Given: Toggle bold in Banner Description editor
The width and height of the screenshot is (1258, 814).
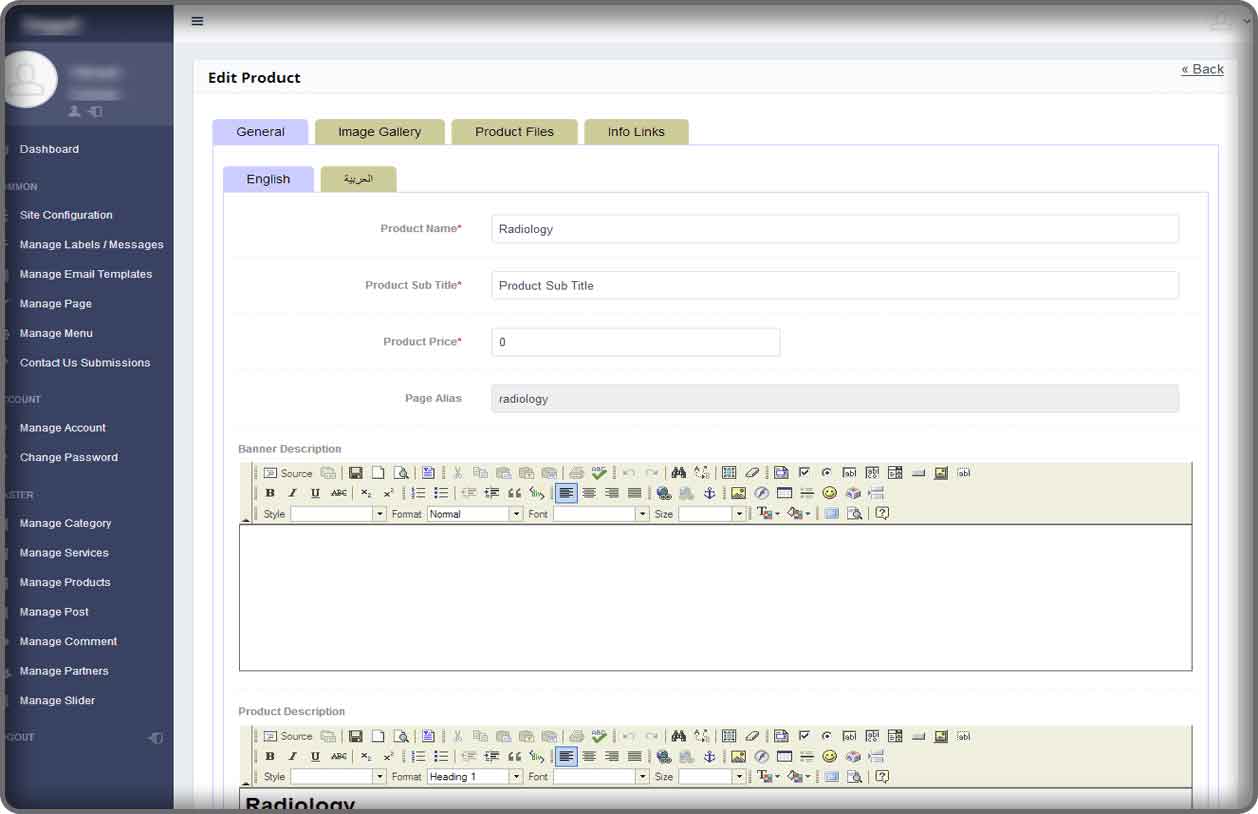Looking at the screenshot, I should click(270, 493).
